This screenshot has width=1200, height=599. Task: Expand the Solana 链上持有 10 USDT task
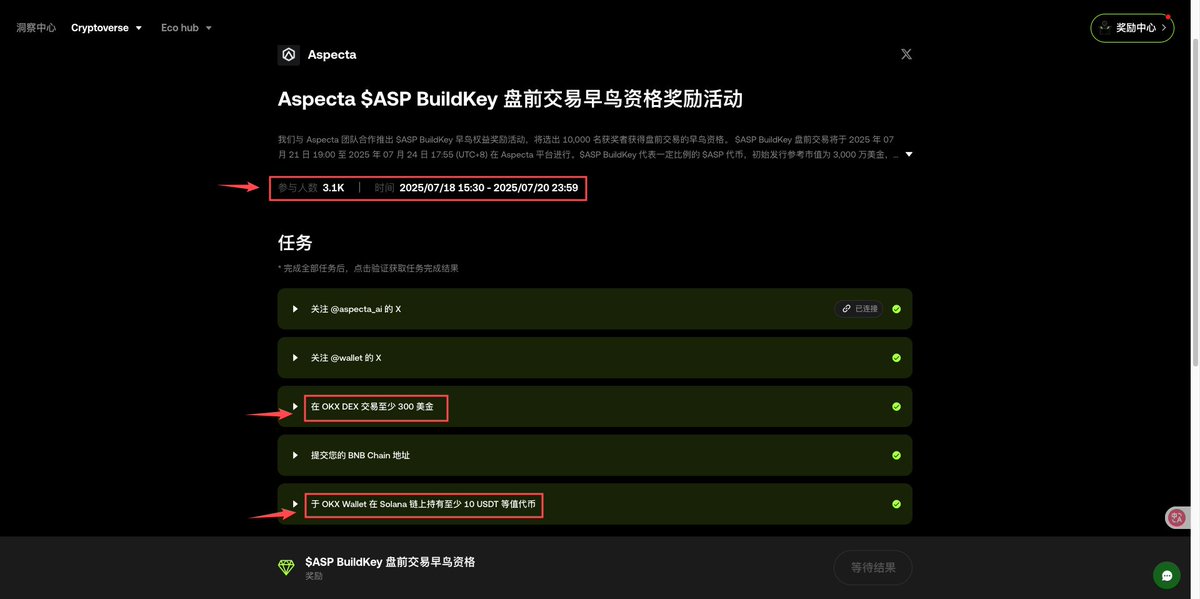pos(295,504)
